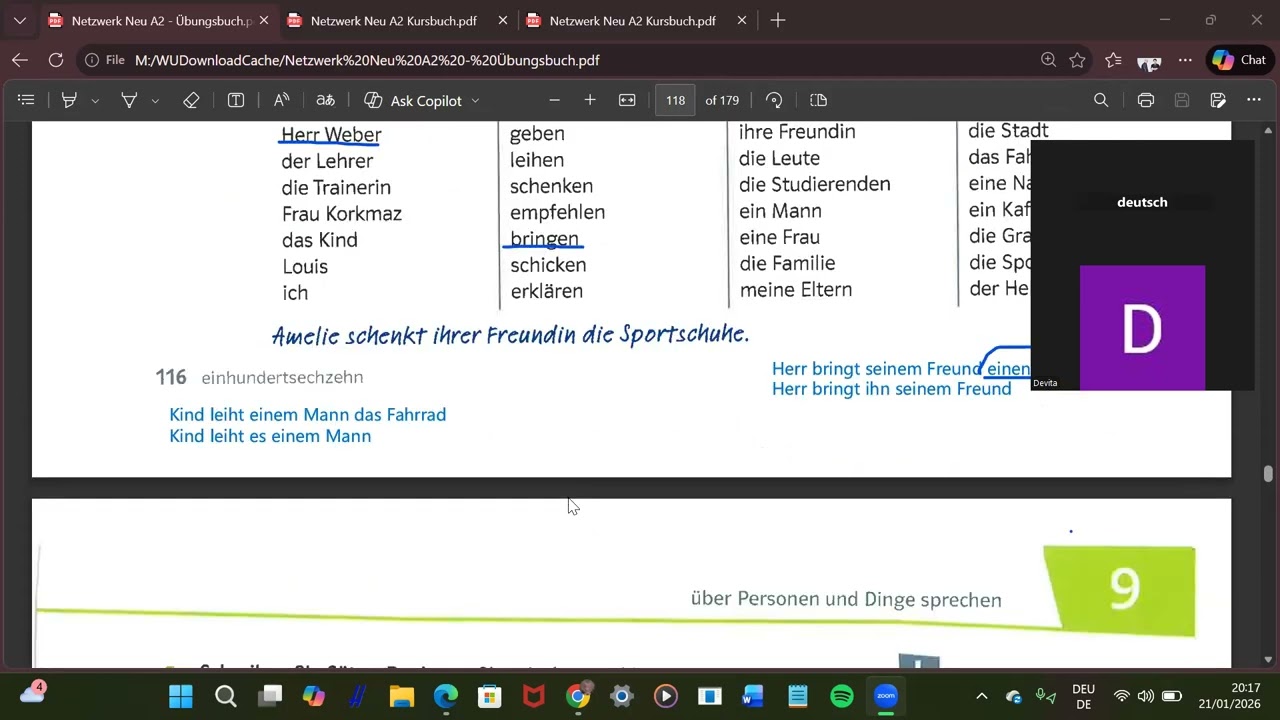
Task: Switch to the third tab, Netzwerk Neu A2 Kursbuch.pdf
Action: 633,20
